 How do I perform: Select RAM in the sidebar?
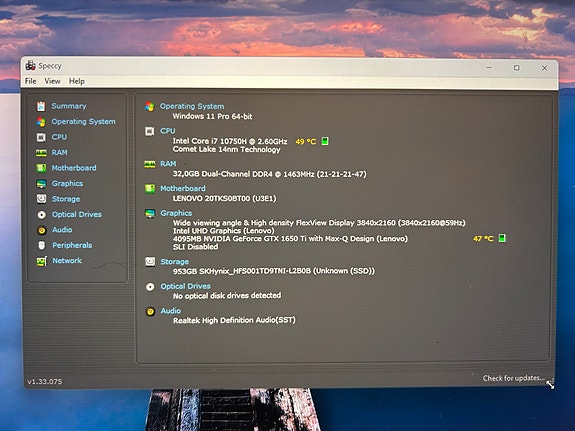click(59, 152)
